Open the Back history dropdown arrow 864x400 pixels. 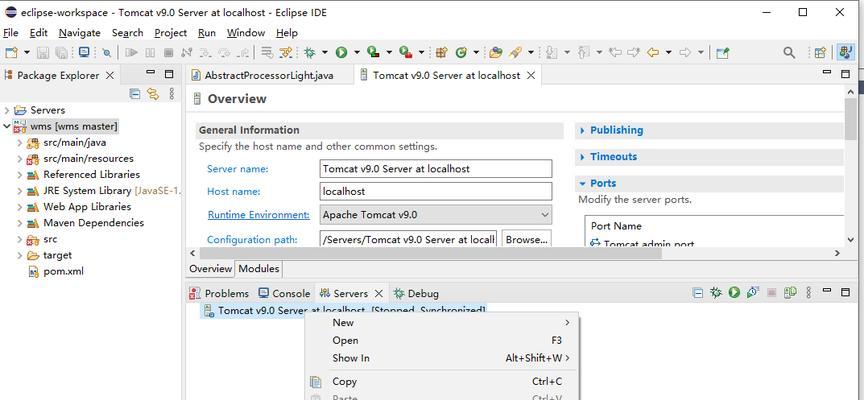[x=668, y=52]
